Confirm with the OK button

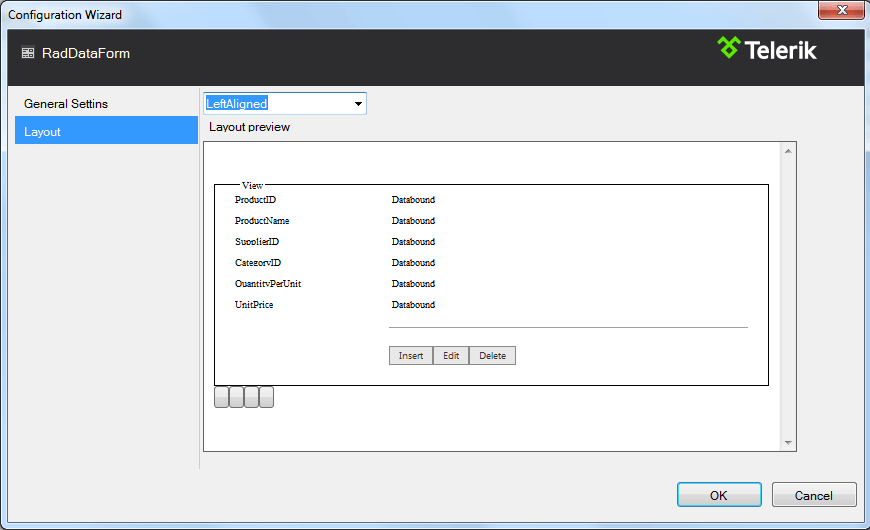(719, 494)
